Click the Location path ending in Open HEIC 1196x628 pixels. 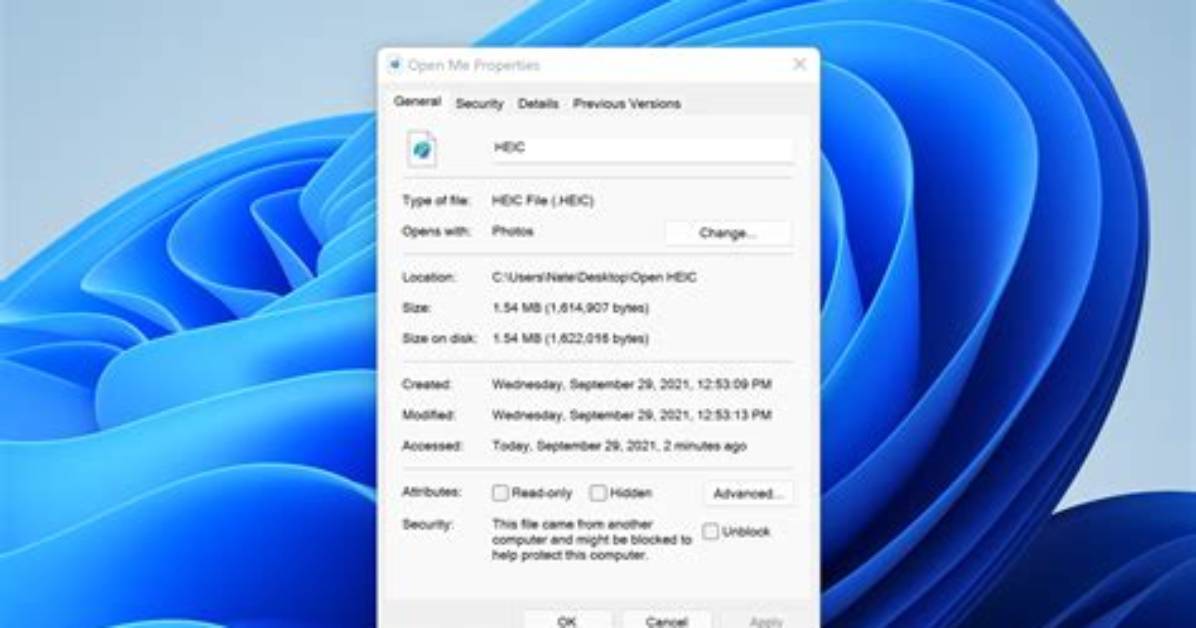[x=594, y=277]
